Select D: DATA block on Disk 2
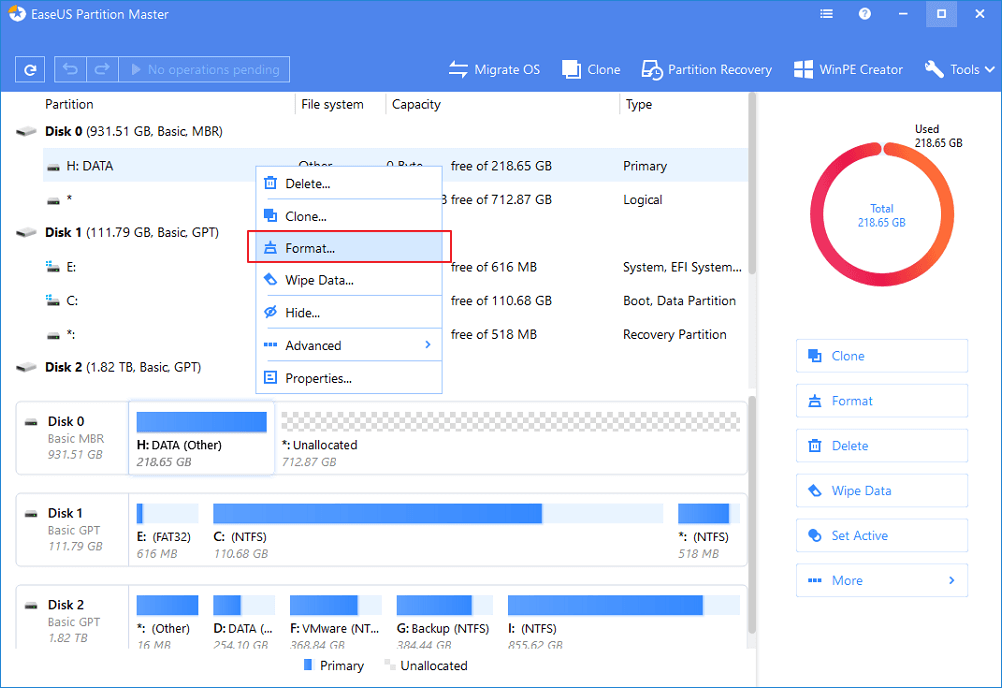This screenshot has width=1002, height=688. (x=243, y=622)
